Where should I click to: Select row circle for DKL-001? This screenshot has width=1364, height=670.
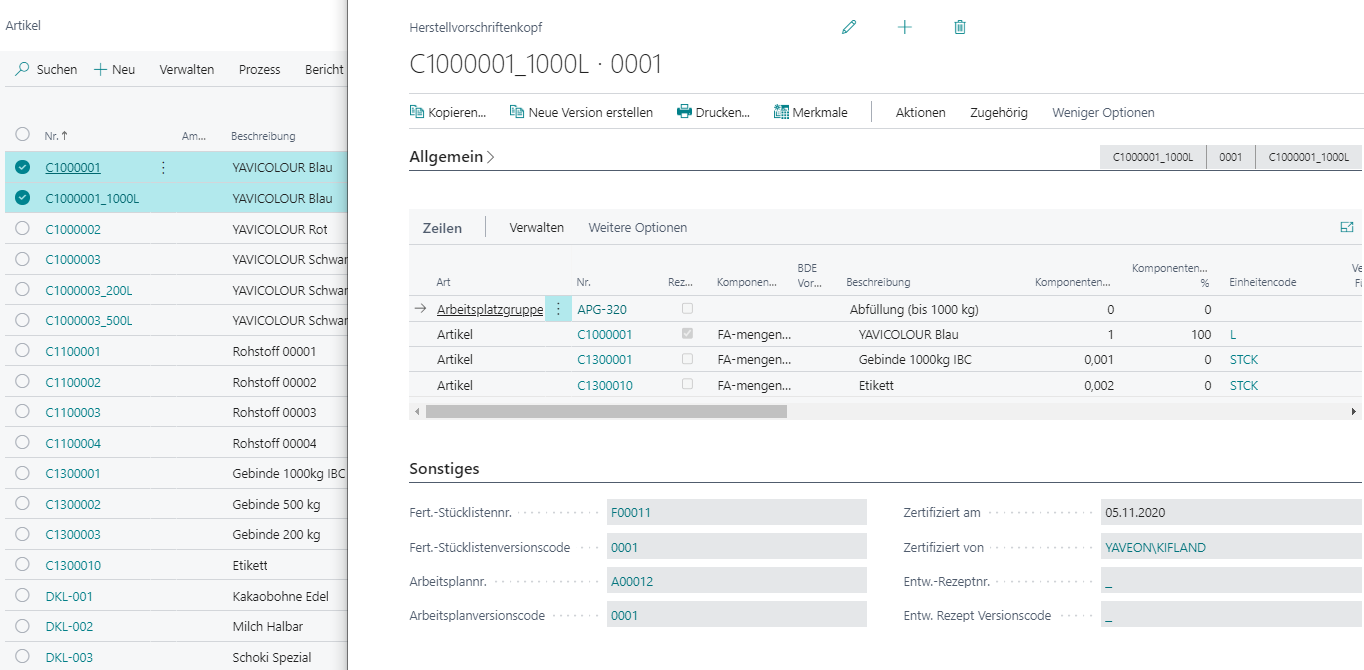pos(22,596)
